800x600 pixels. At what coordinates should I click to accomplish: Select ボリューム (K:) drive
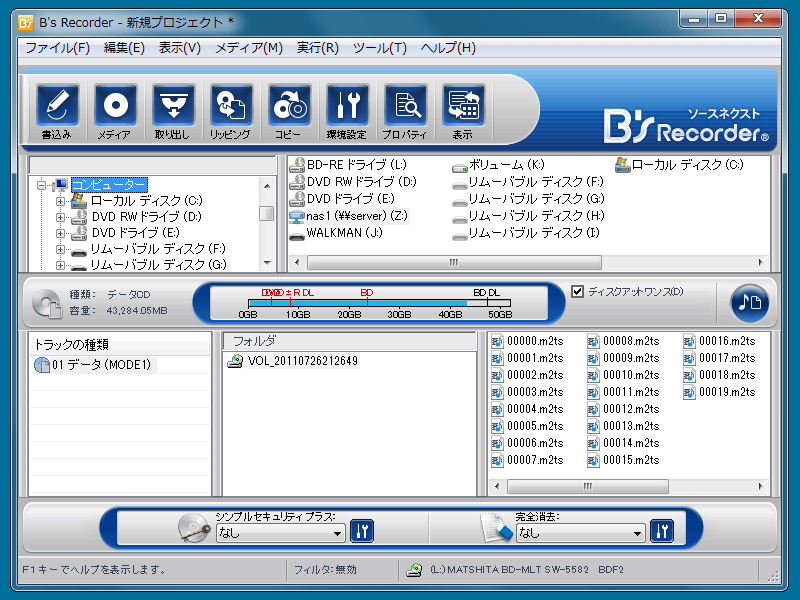click(498, 165)
